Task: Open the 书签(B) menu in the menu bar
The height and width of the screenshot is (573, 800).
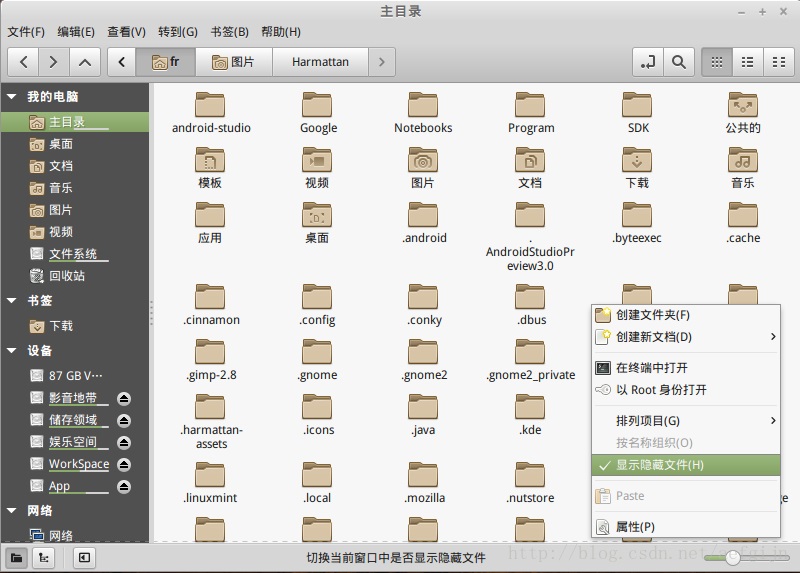Action: tap(229, 32)
